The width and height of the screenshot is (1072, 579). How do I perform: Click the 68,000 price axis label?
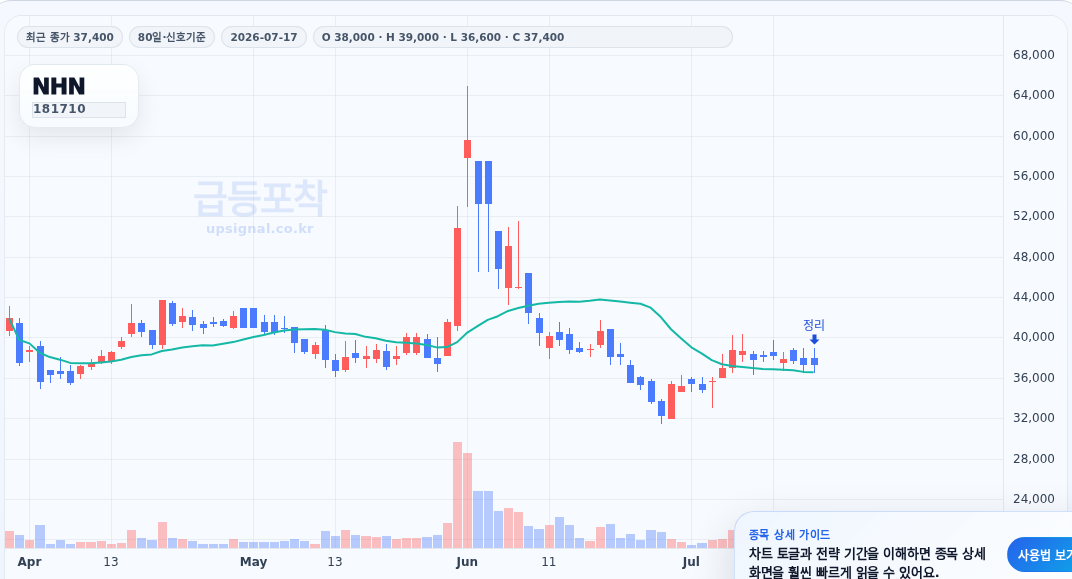(1034, 55)
